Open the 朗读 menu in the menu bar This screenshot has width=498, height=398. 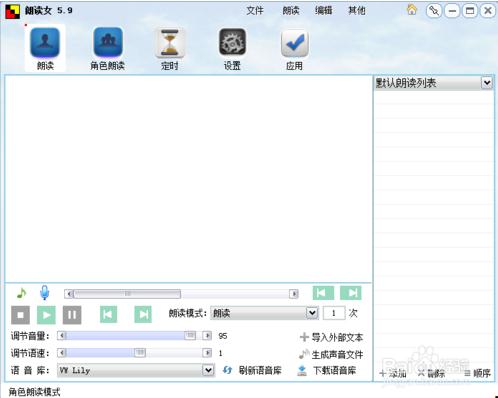(x=291, y=11)
